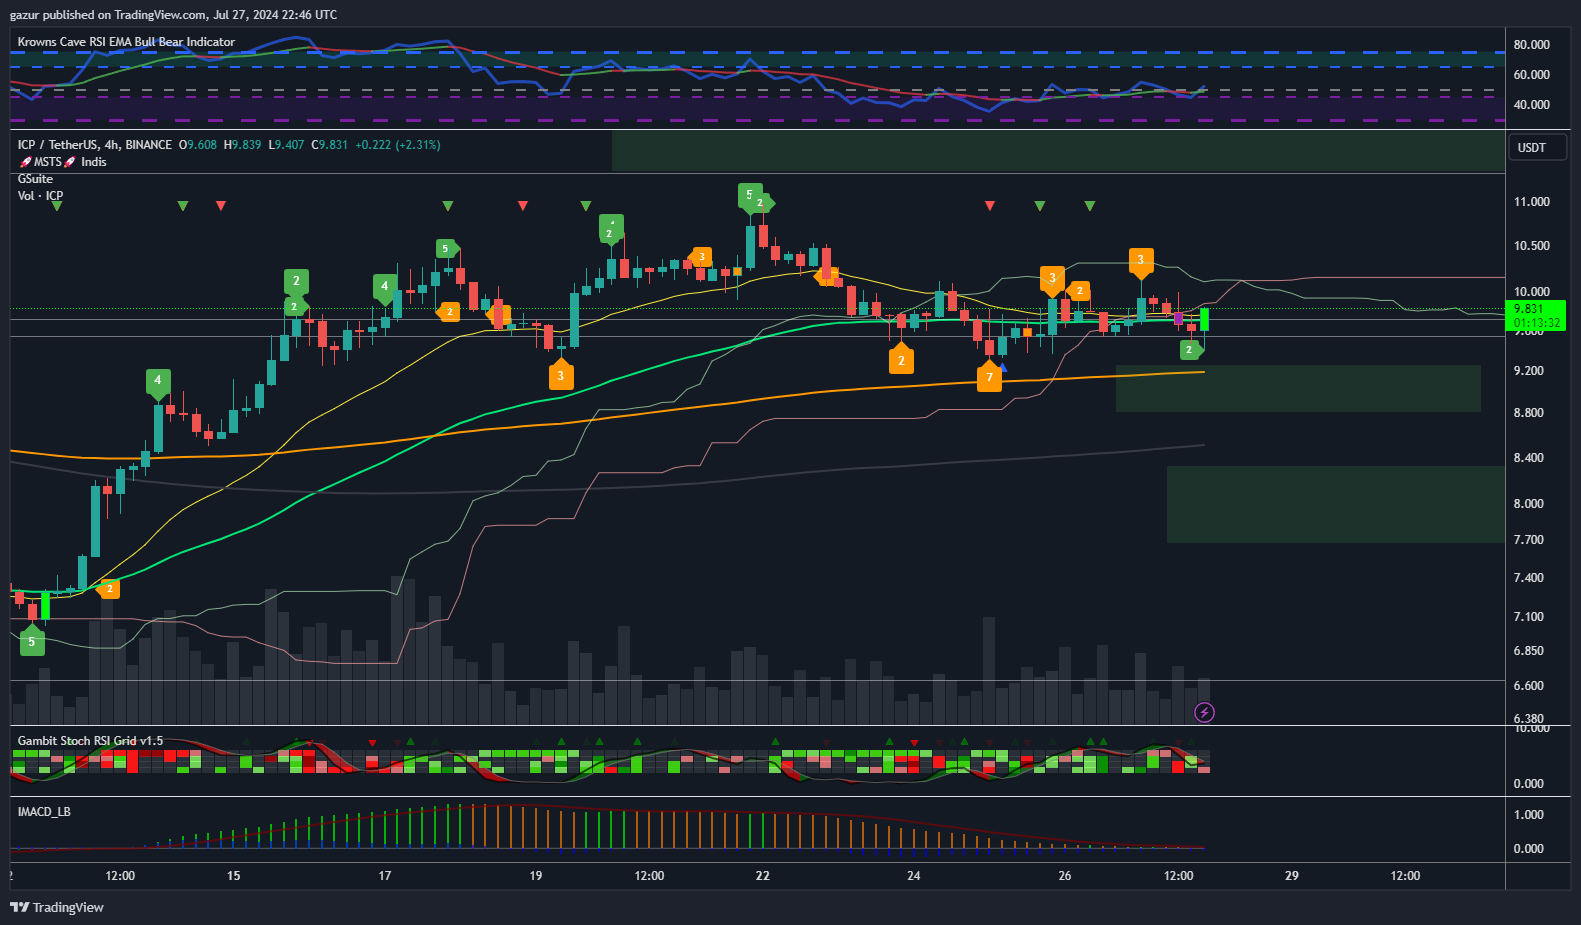Click the TradingView logo at bottom left
Viewport: 1581px width, 925px height.
click(x=57, y=907)
